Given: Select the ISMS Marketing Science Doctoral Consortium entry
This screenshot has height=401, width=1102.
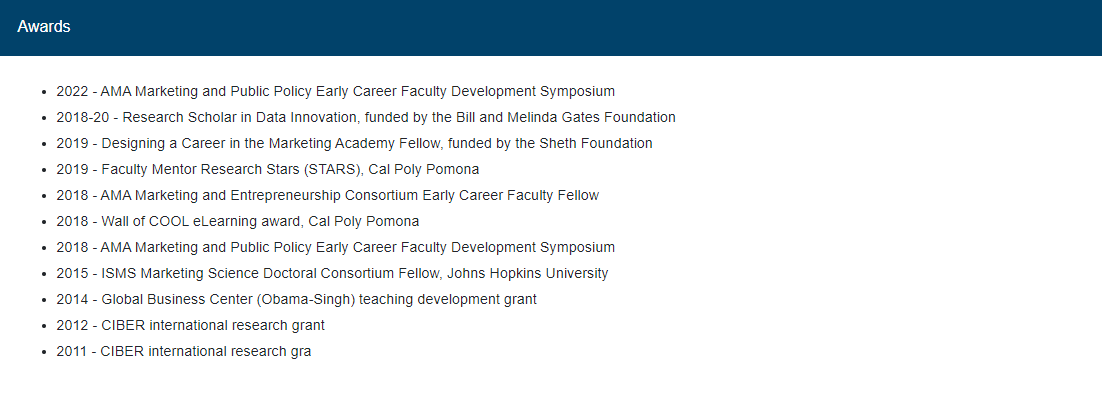Looking at the screenshot, I should point(332,273).
